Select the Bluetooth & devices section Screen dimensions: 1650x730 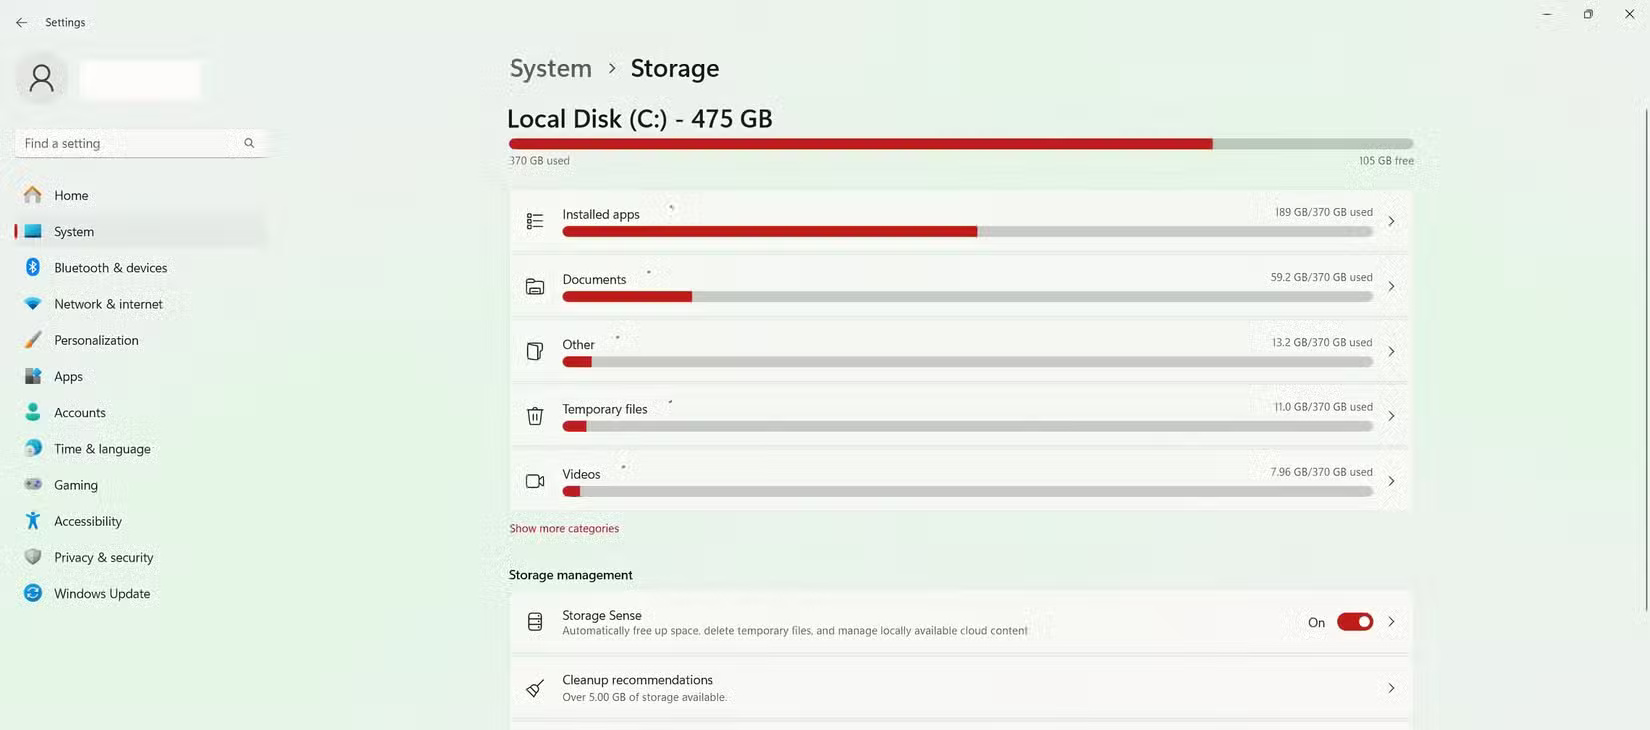point(111,267)
